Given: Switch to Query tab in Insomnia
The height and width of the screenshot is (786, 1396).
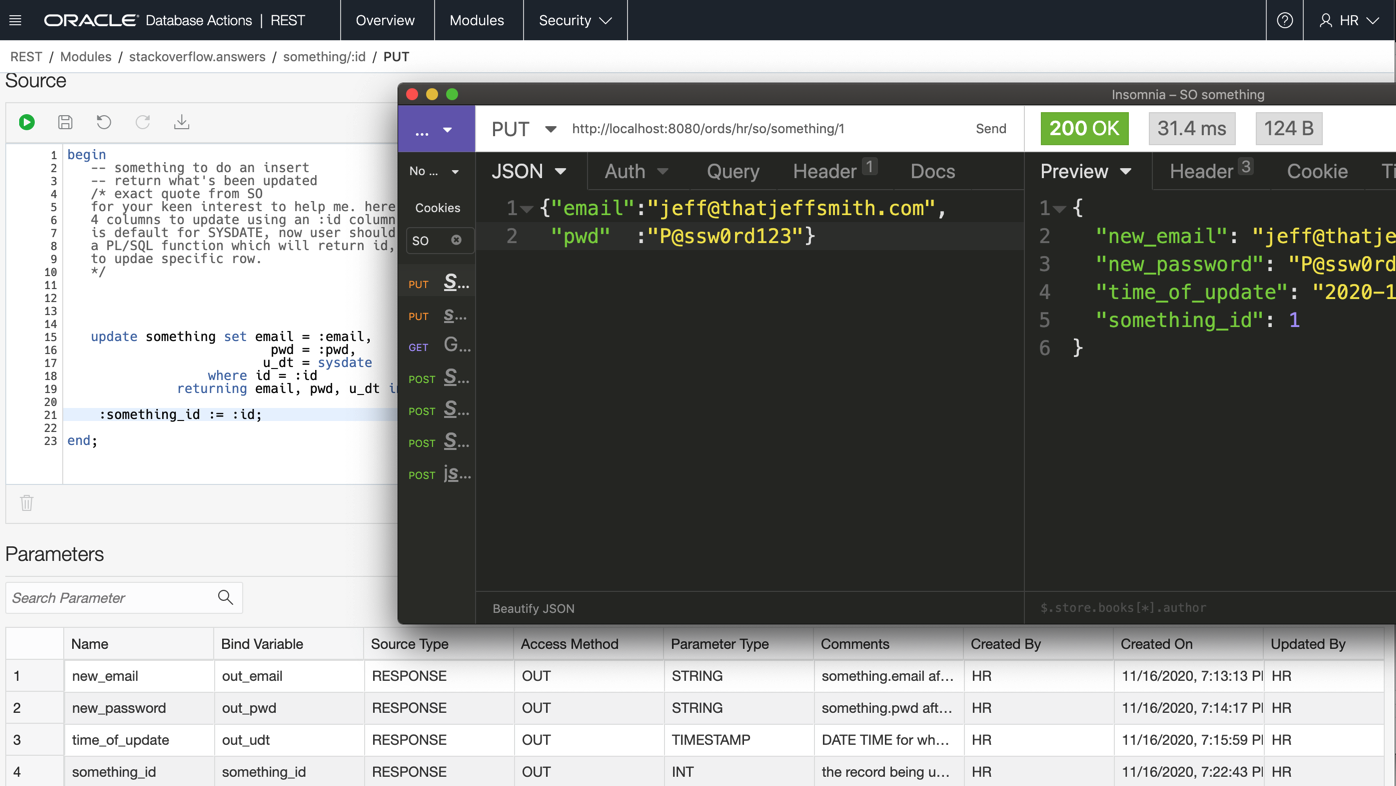Looking at the screenshot, I should point(733,171).
